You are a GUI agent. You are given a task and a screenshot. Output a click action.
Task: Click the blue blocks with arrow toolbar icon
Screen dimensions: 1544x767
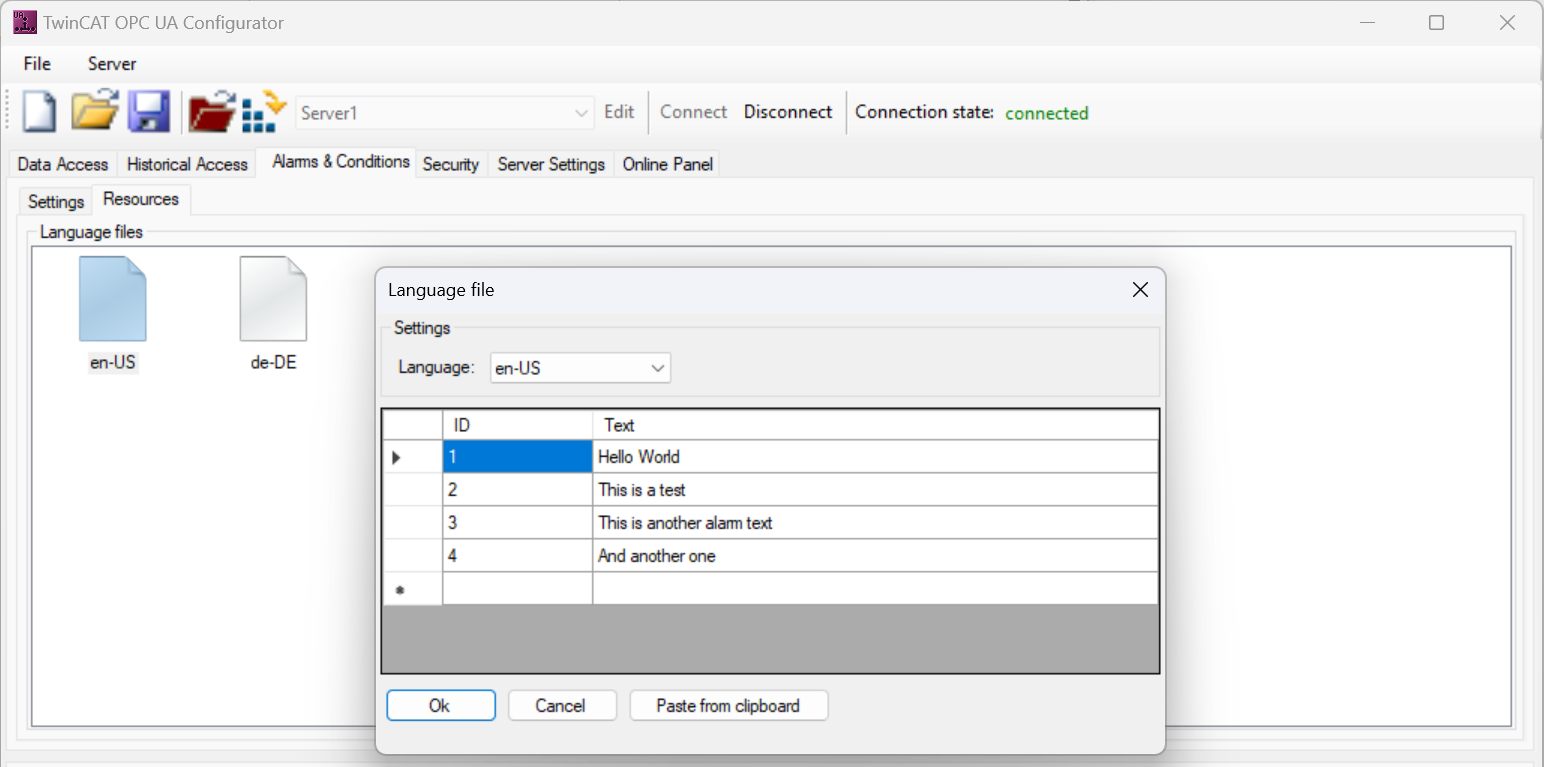tap(264, 111)
